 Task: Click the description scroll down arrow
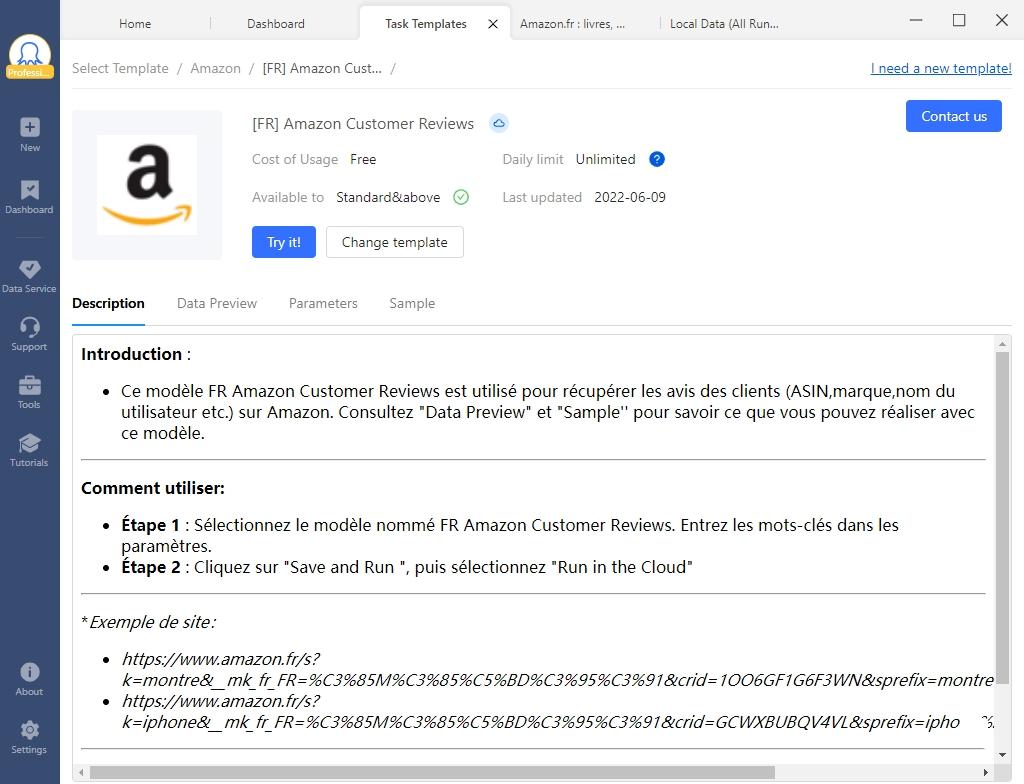pyautogui.click(x=1002, y=755)
